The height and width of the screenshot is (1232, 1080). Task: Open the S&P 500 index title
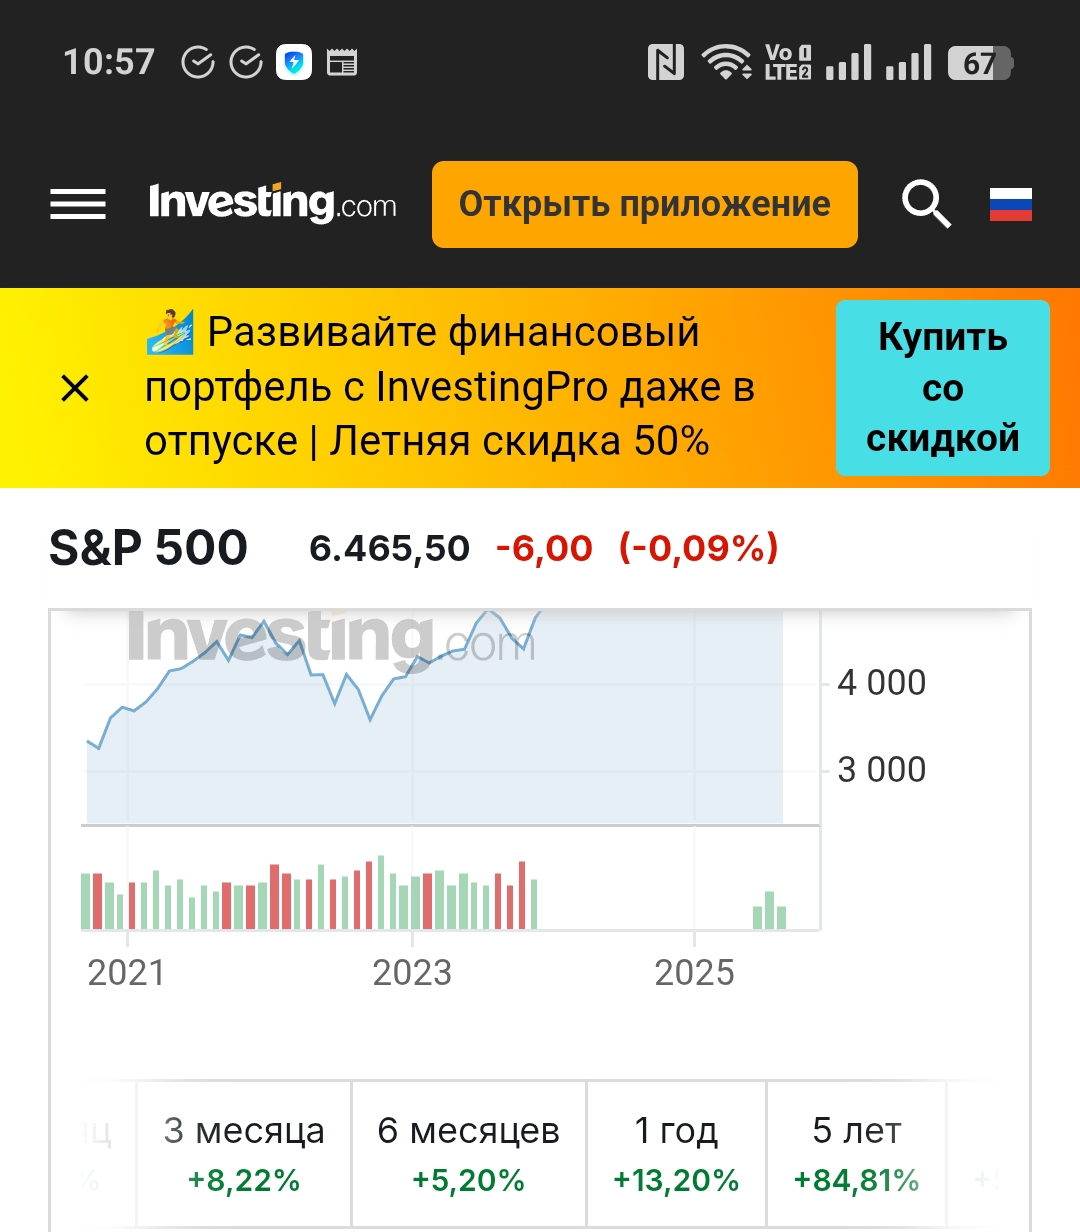point(148,548)
